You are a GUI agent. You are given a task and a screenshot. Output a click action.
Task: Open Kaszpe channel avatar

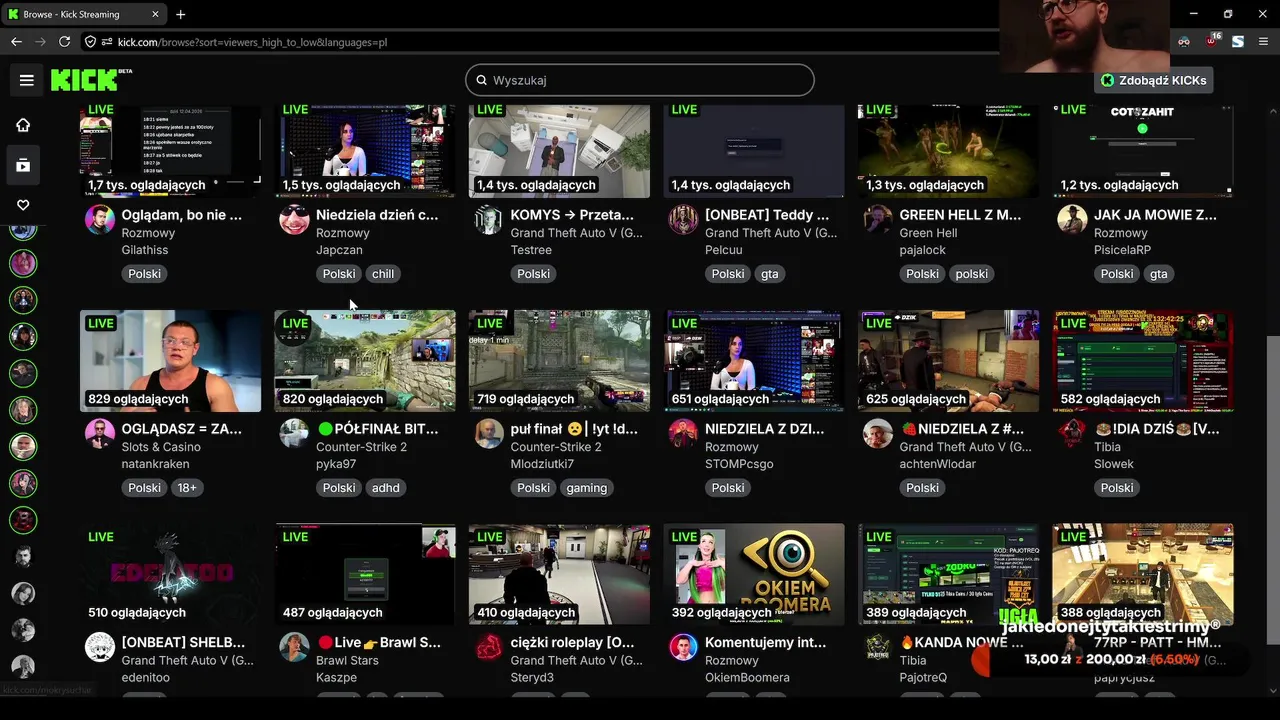point(294,647)
